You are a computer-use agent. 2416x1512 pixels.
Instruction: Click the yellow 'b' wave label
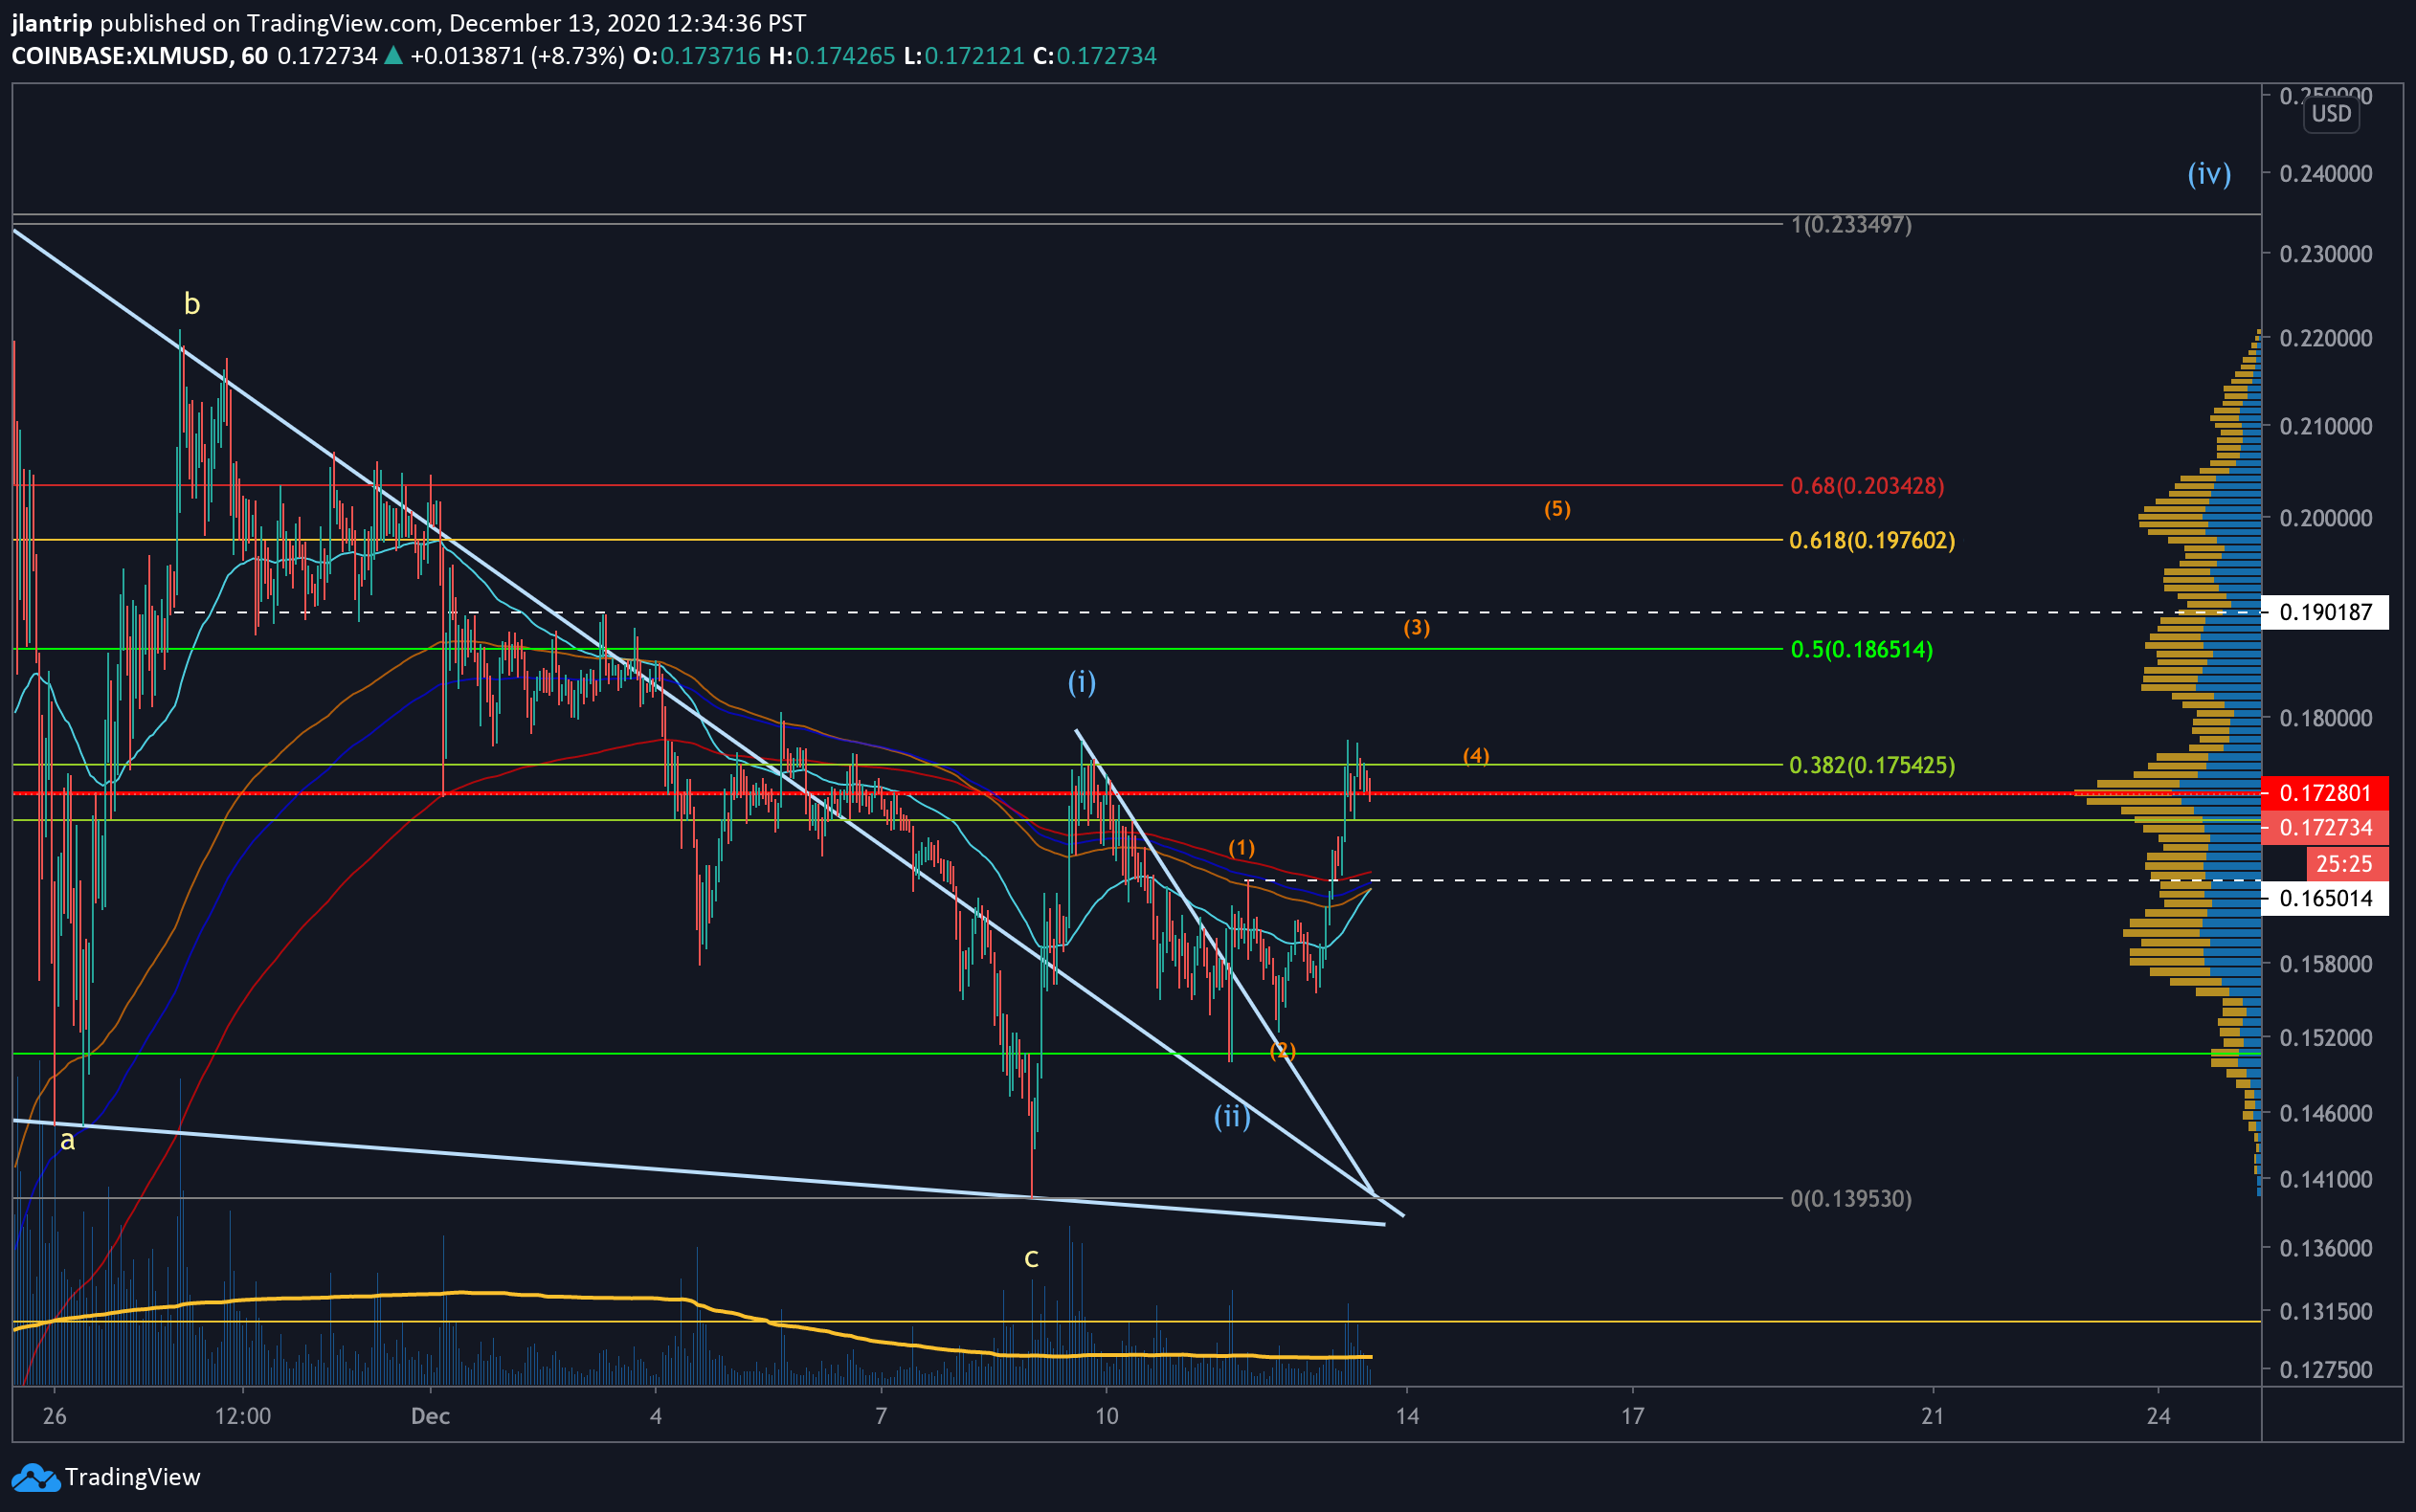tap(192, 303)
